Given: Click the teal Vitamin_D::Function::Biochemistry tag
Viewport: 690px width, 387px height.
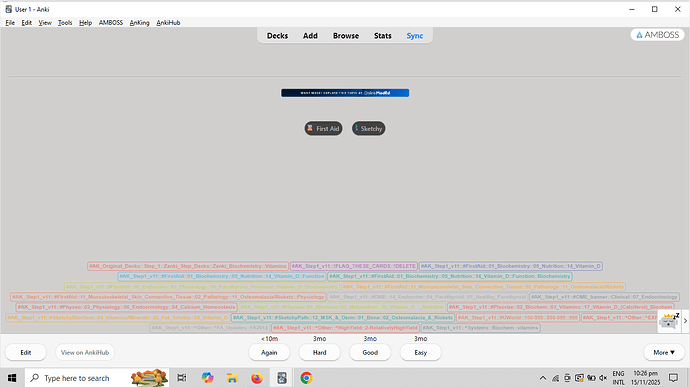Looking at the screenshot, I should tap(450, 276).
